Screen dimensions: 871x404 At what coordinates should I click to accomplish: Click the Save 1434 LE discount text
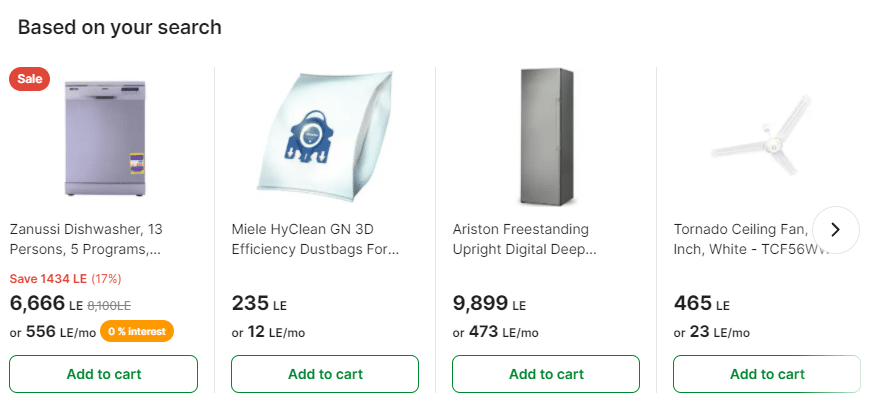coord(65,278)
